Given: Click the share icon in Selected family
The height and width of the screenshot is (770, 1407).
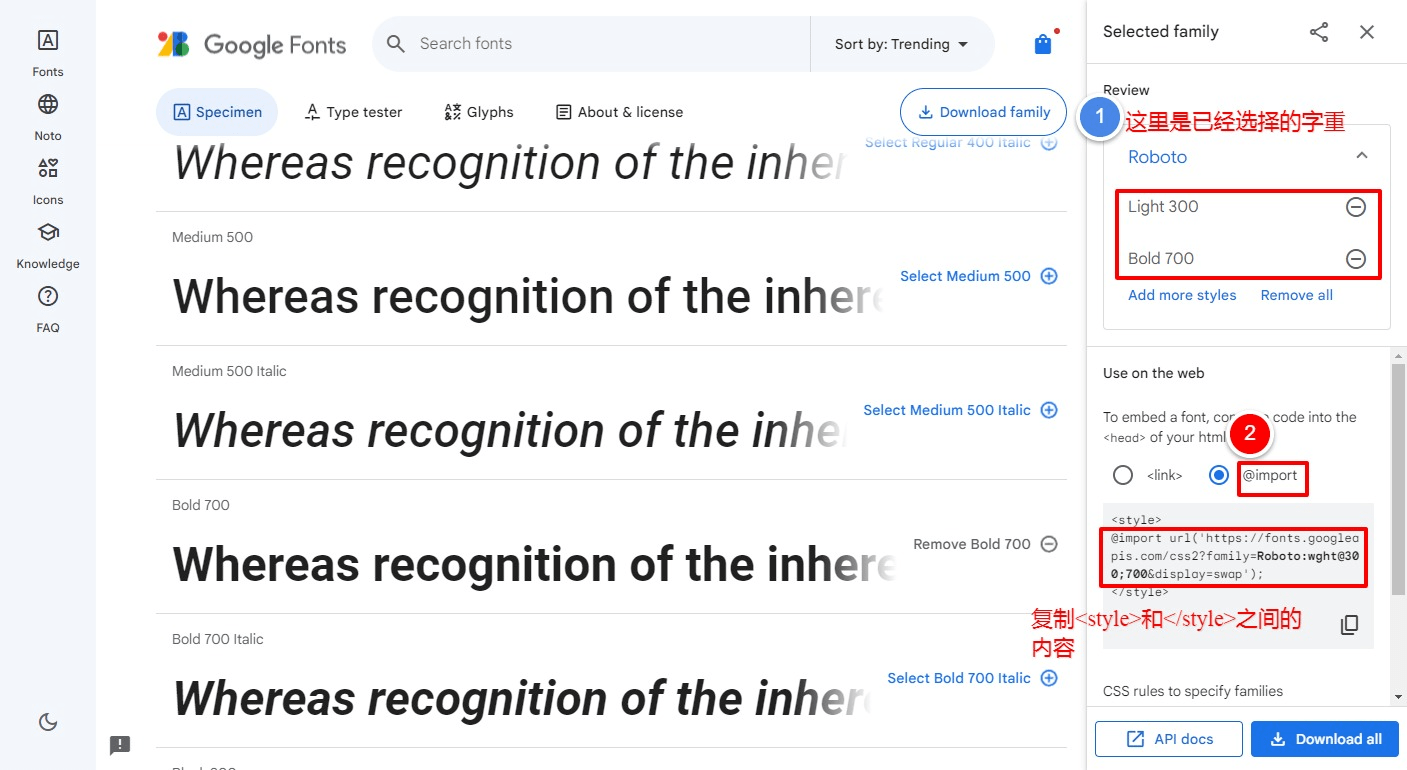Looking at the screenshot, I should click(1319, 32).
